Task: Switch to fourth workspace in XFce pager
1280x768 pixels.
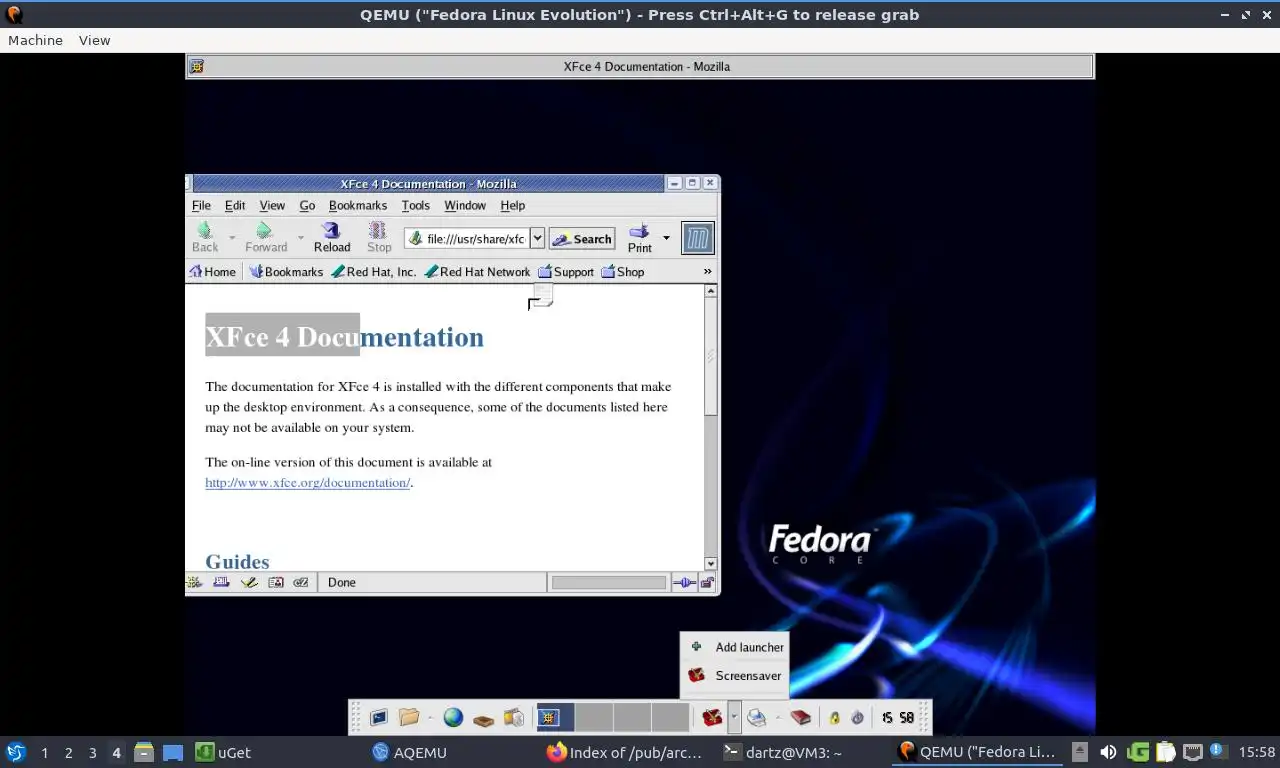Action: click(x=670, y=717)
